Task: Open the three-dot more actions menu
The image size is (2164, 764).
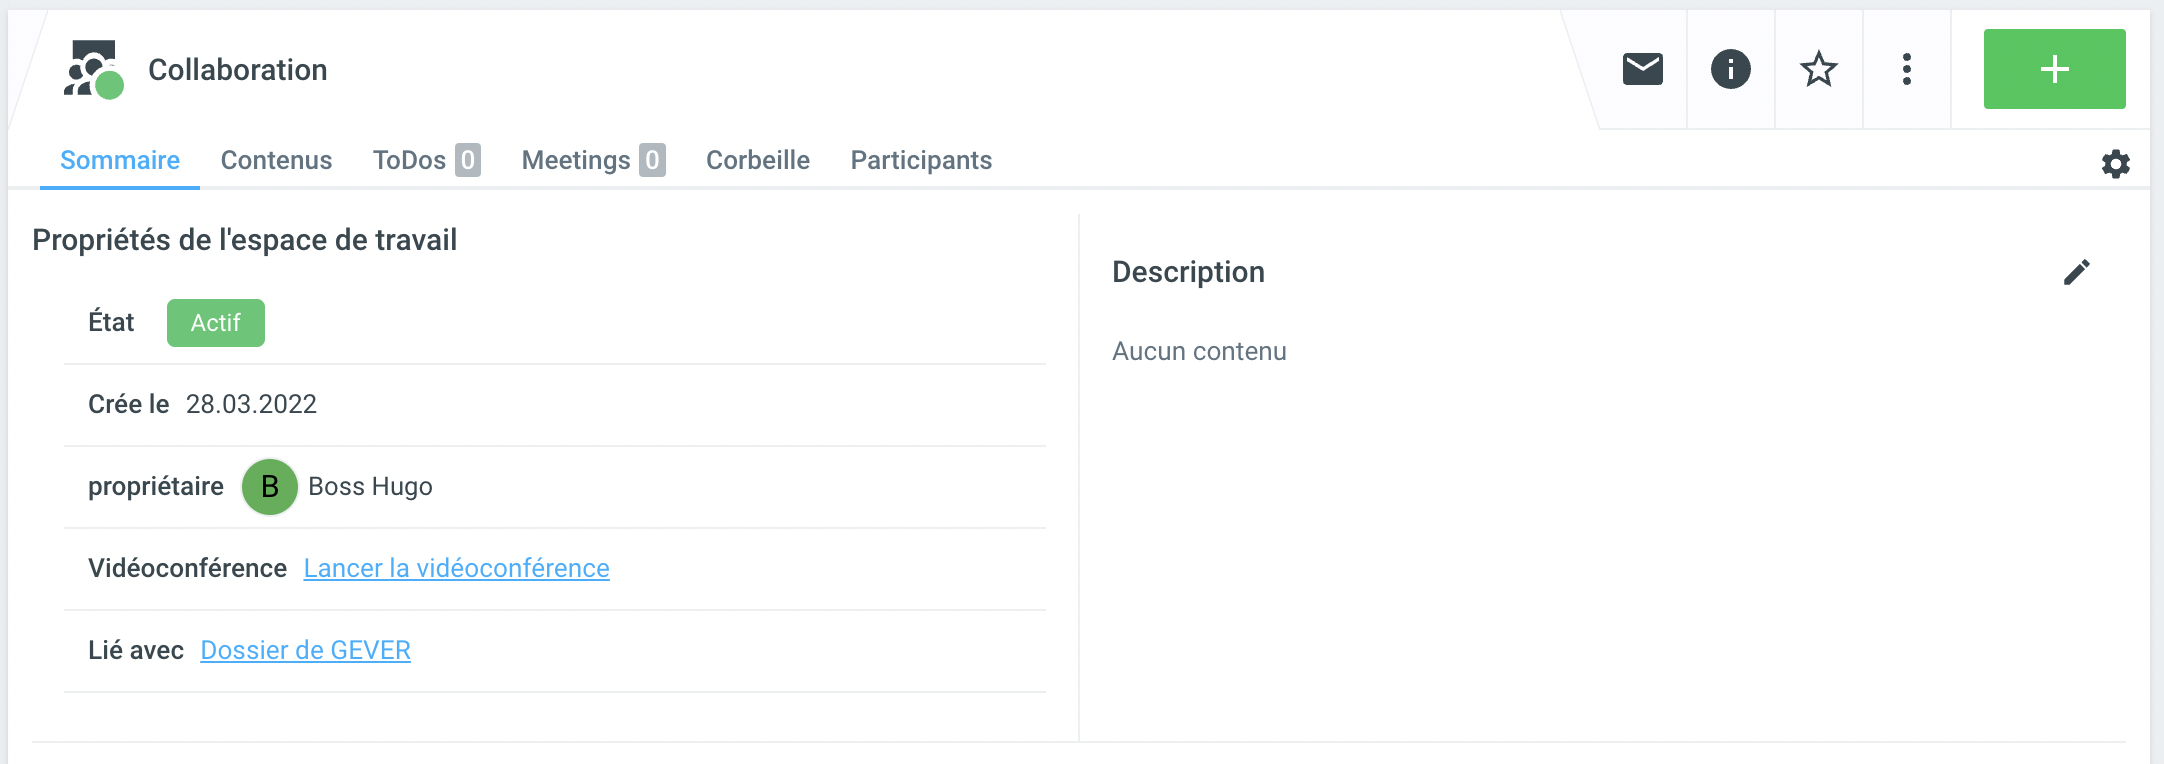Action: coord(1906,69)
